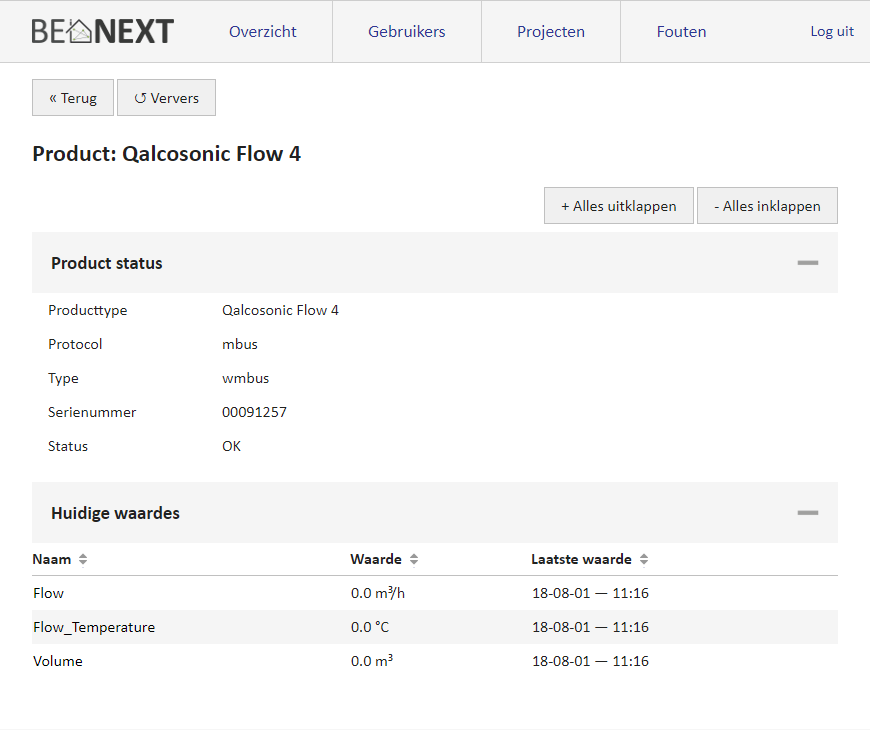The height and width of the screenshot is (730, 870).
Task: Select the Flow_Temperature row name
Action: 94,627
